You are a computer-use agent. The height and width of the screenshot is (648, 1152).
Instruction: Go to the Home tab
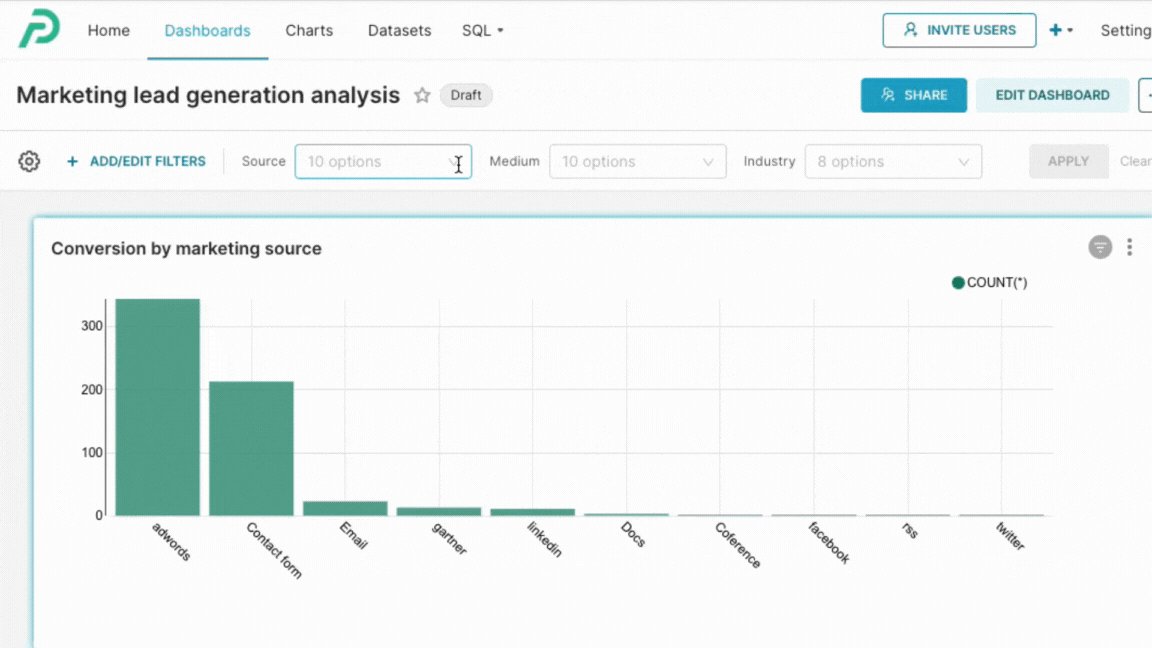pos(108,30)
